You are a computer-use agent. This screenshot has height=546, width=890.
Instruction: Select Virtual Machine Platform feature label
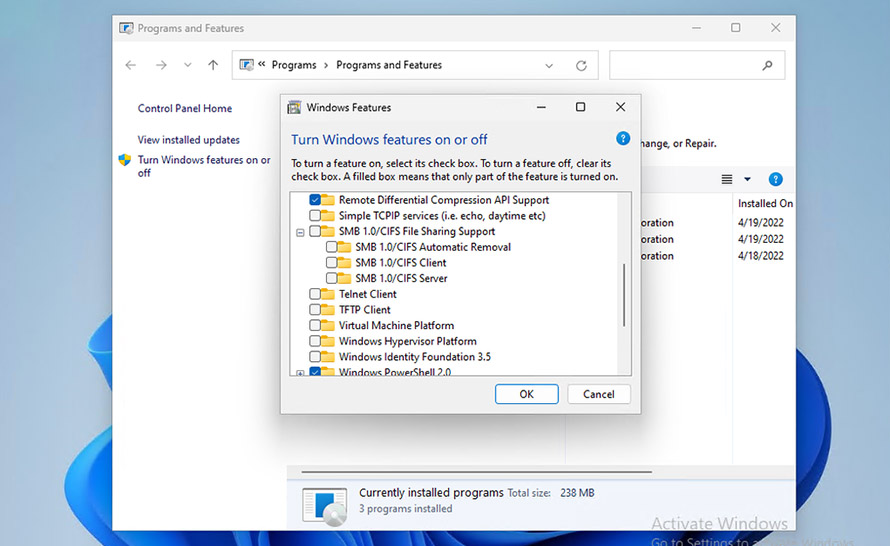pyautogui.click(x=396, y=326)
